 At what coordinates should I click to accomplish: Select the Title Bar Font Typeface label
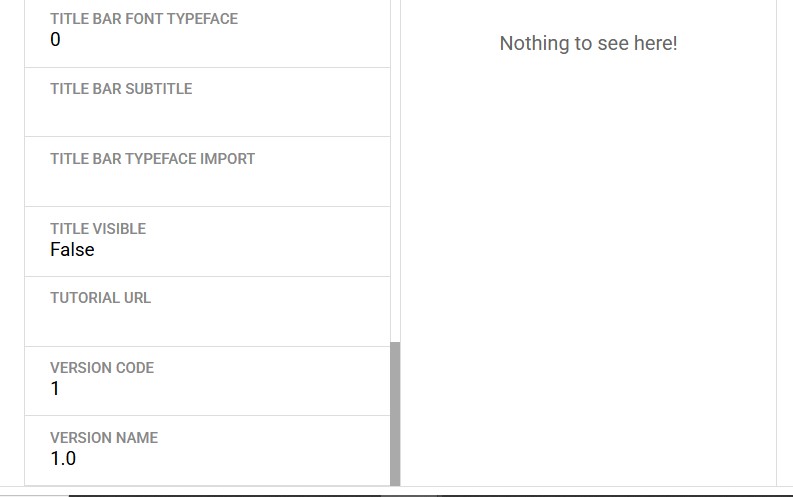click(x=144, y=19)
